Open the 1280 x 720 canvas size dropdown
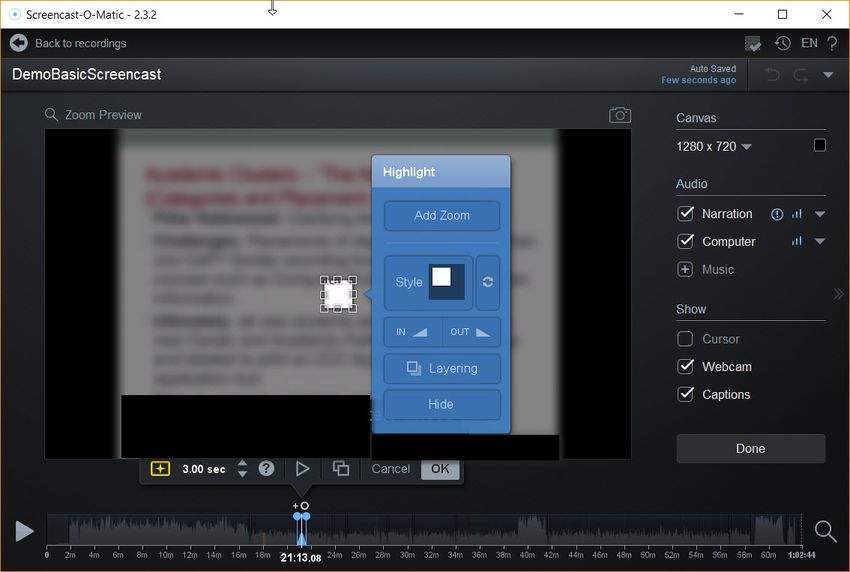Image resolution: width=850 pixels, height=572 pixels. (713, 146)
